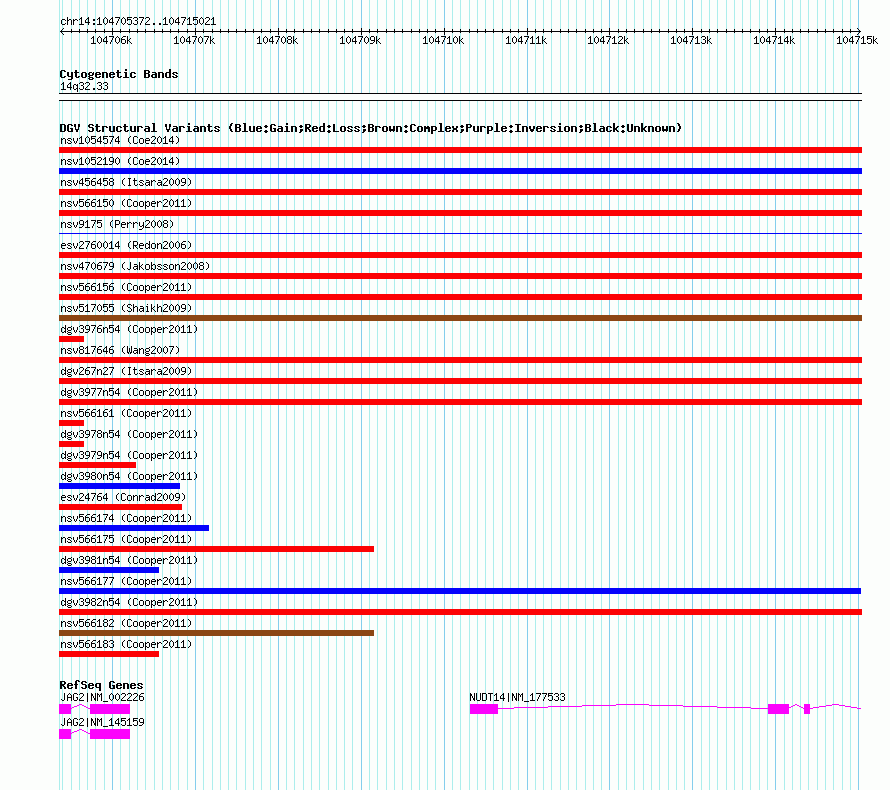Select the brown nsv566182 complex bar

tap(216, 633)
